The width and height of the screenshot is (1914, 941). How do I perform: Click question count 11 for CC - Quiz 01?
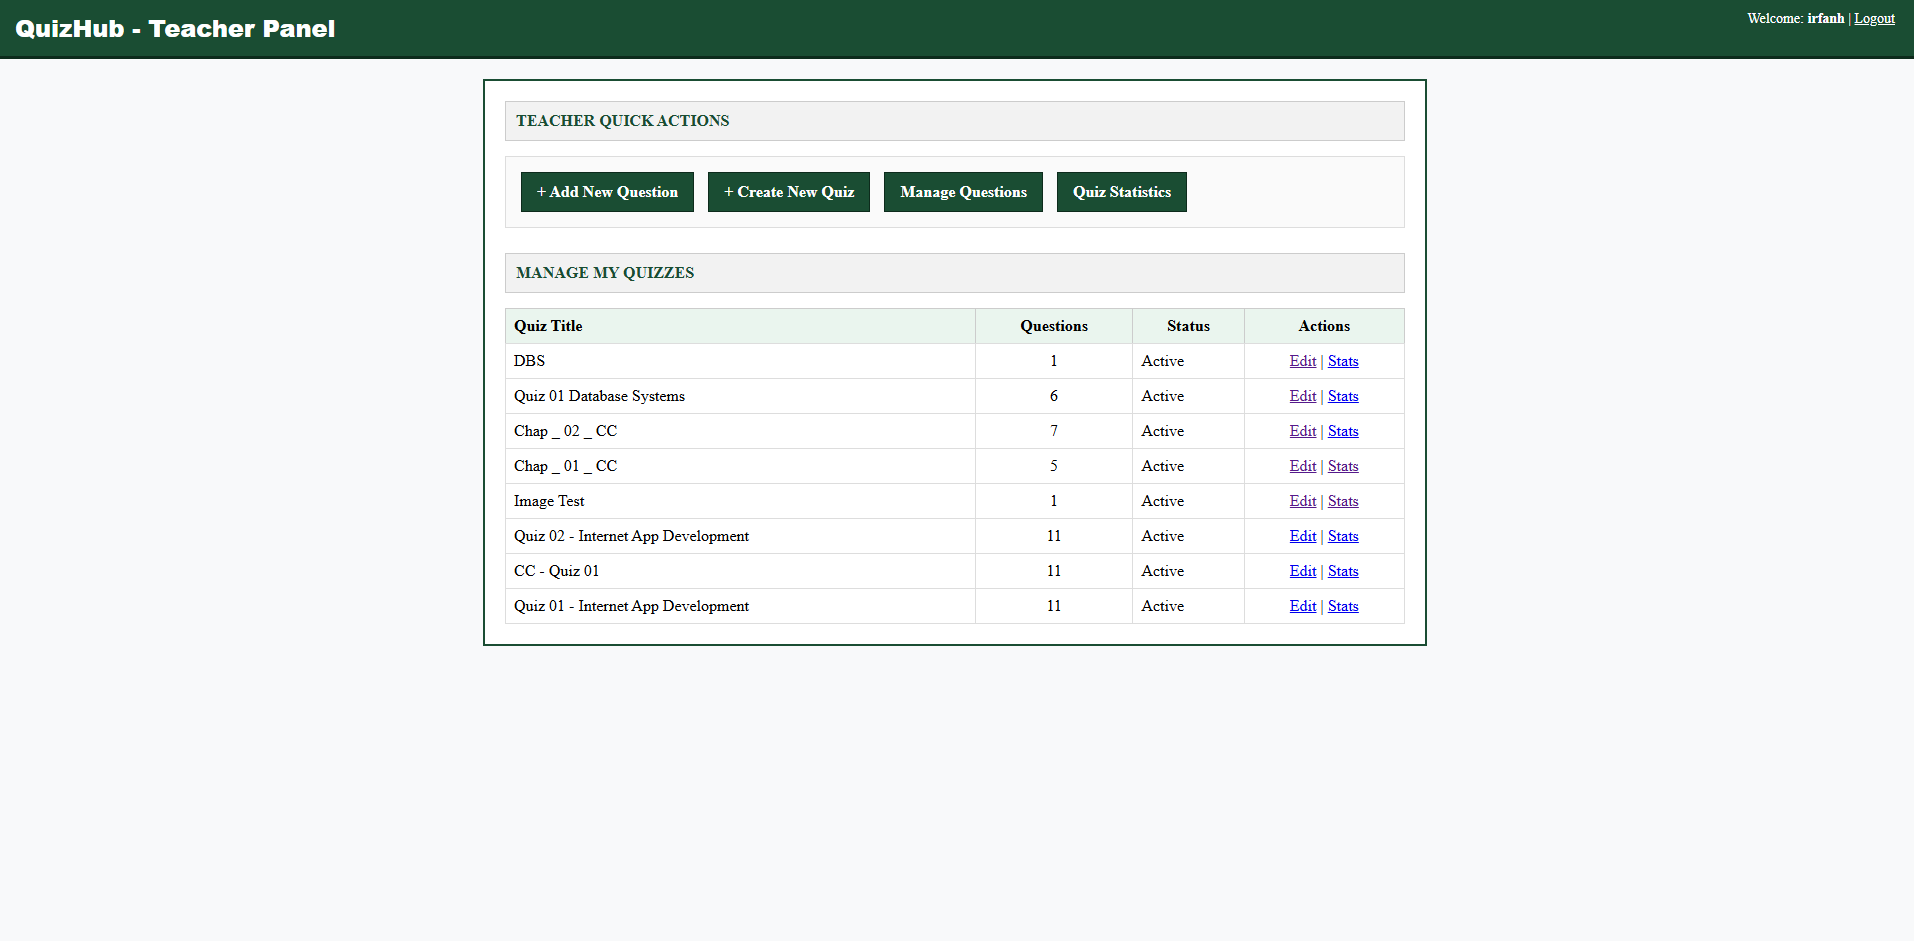[1054, 571]
